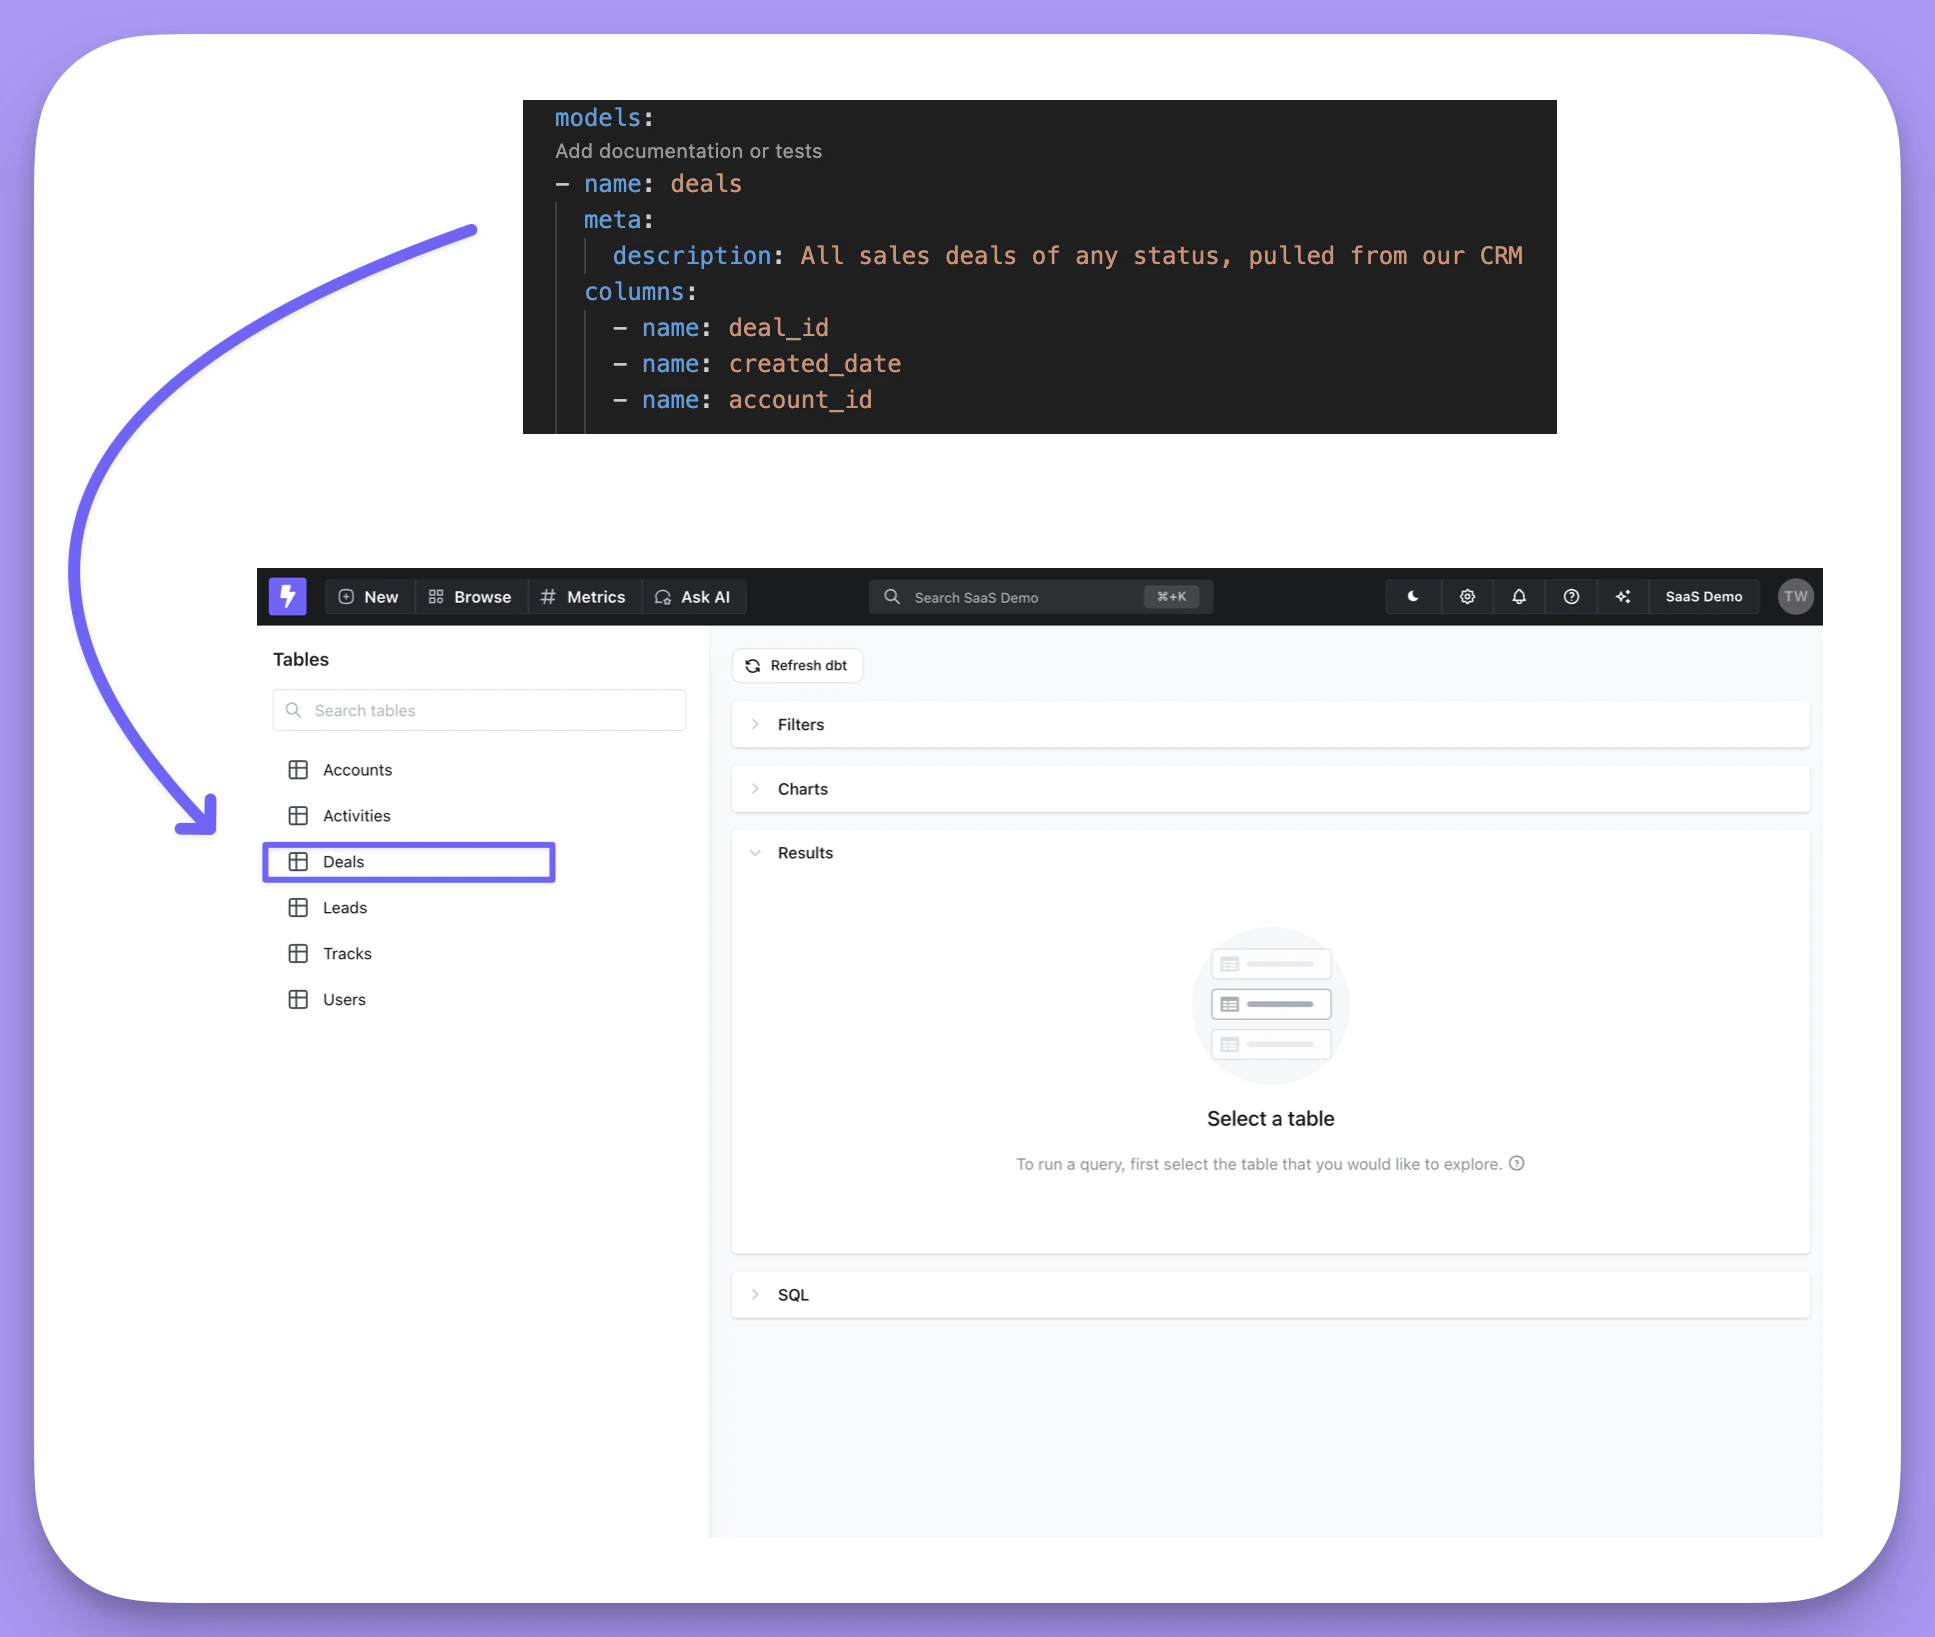Open the Browse menu
The image size is (1935, 1637).
coord(470,597)
